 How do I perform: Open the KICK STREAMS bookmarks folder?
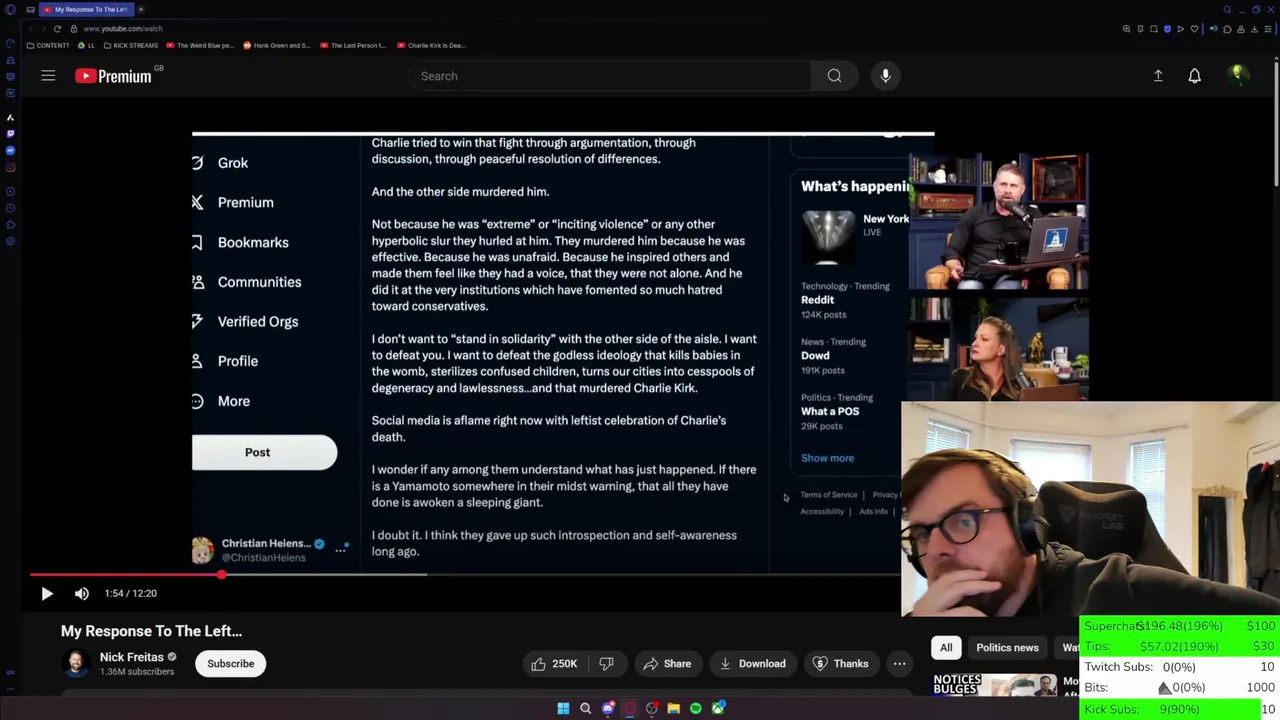[x=130, y=45]
